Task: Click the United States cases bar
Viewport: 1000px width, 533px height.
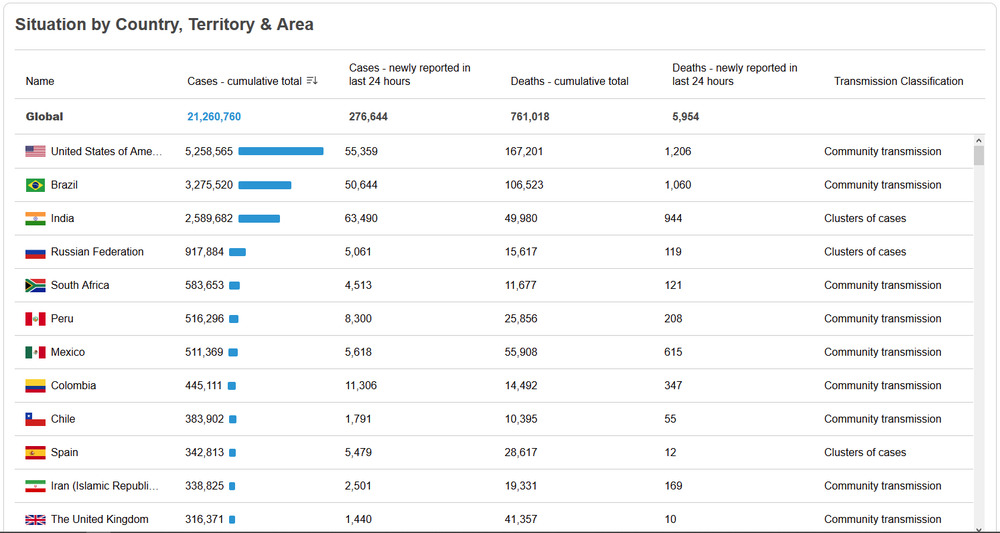Action: tap(281, 152)
